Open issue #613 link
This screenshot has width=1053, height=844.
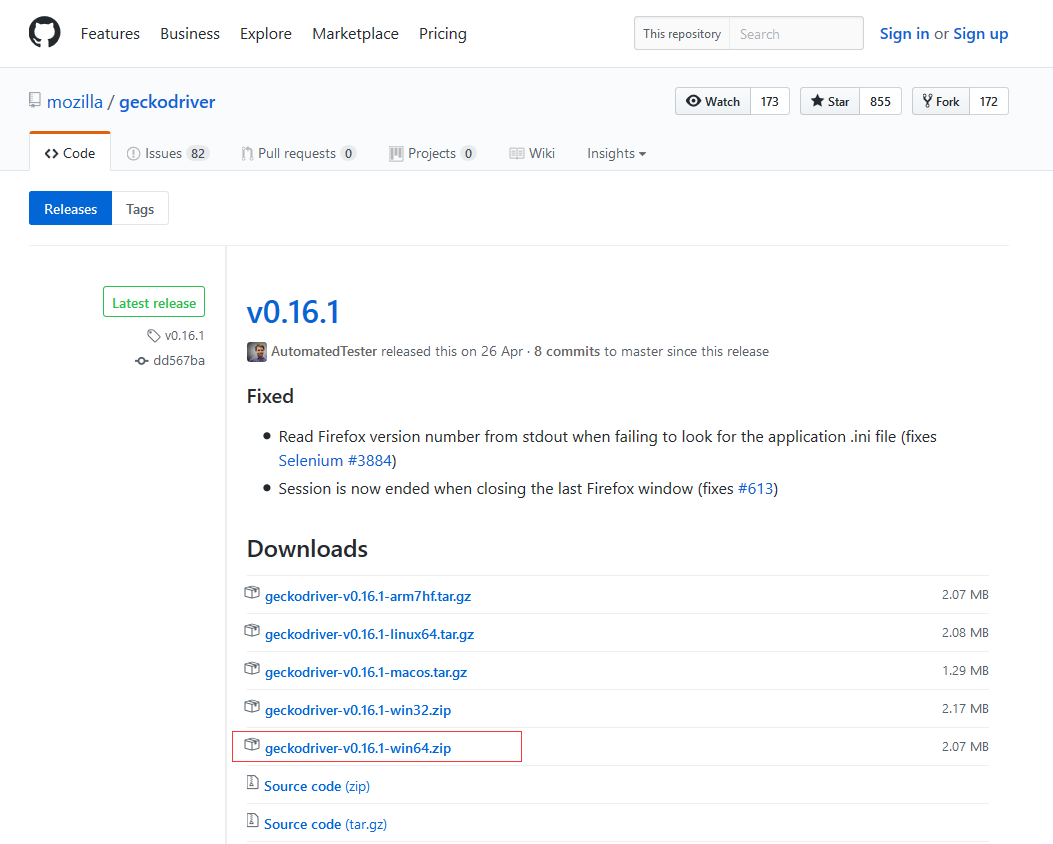(x=756, y=488)
